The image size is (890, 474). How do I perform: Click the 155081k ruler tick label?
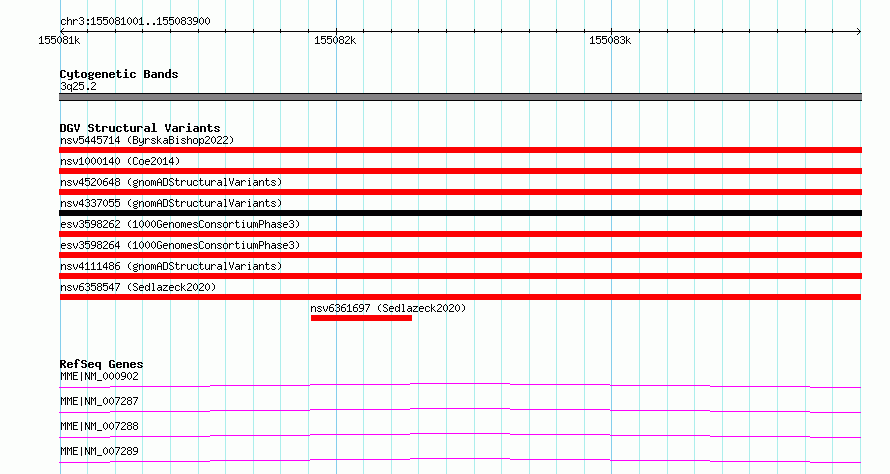(x=59, y=40)
